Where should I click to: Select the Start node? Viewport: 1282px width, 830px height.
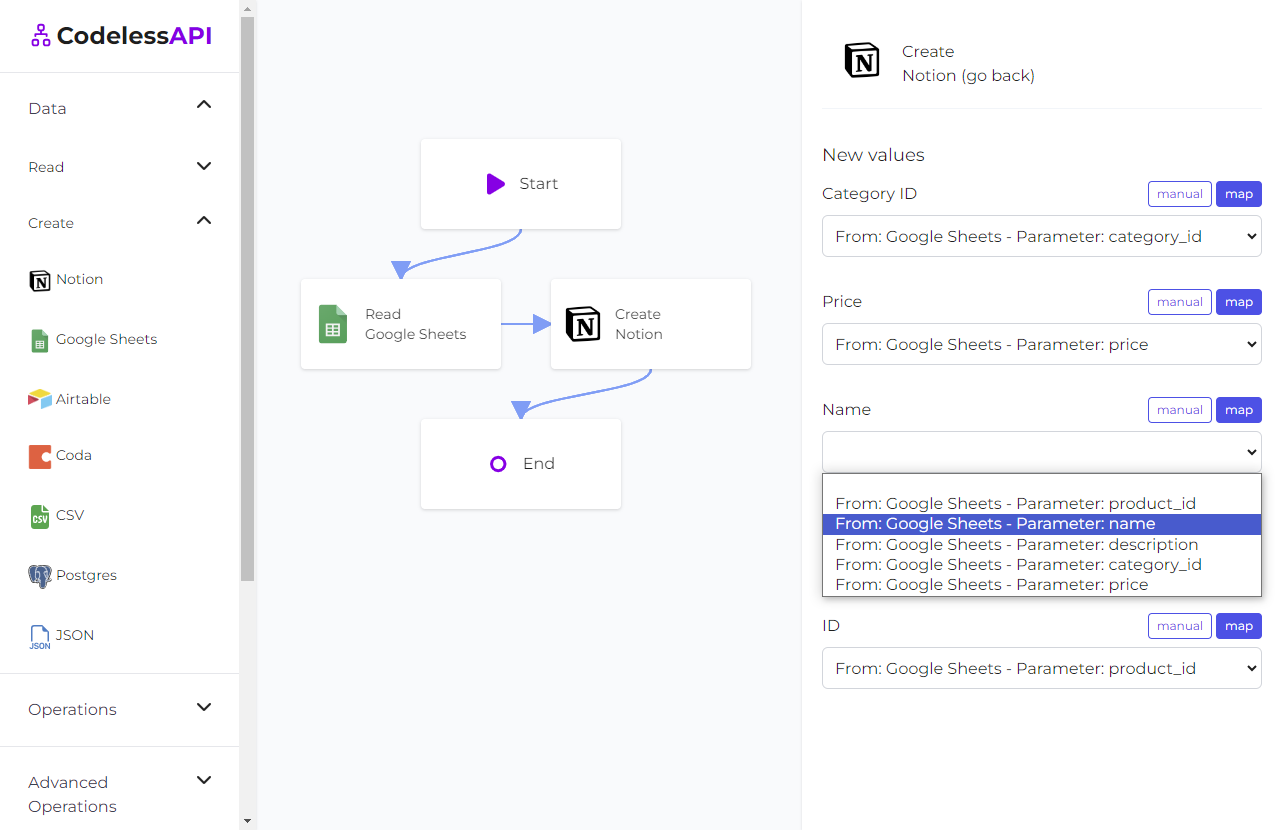point(521,184)
